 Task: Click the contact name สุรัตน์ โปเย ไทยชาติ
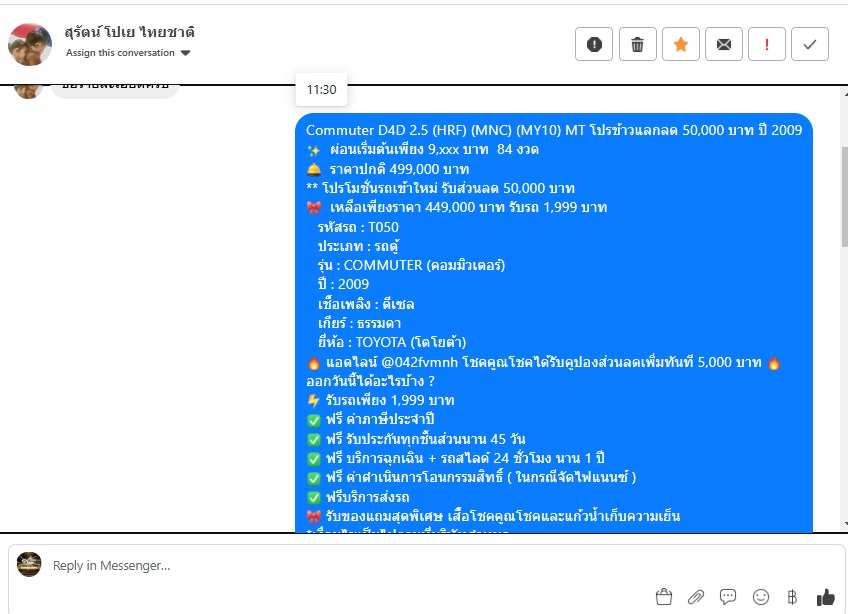(x=130, y=32)
